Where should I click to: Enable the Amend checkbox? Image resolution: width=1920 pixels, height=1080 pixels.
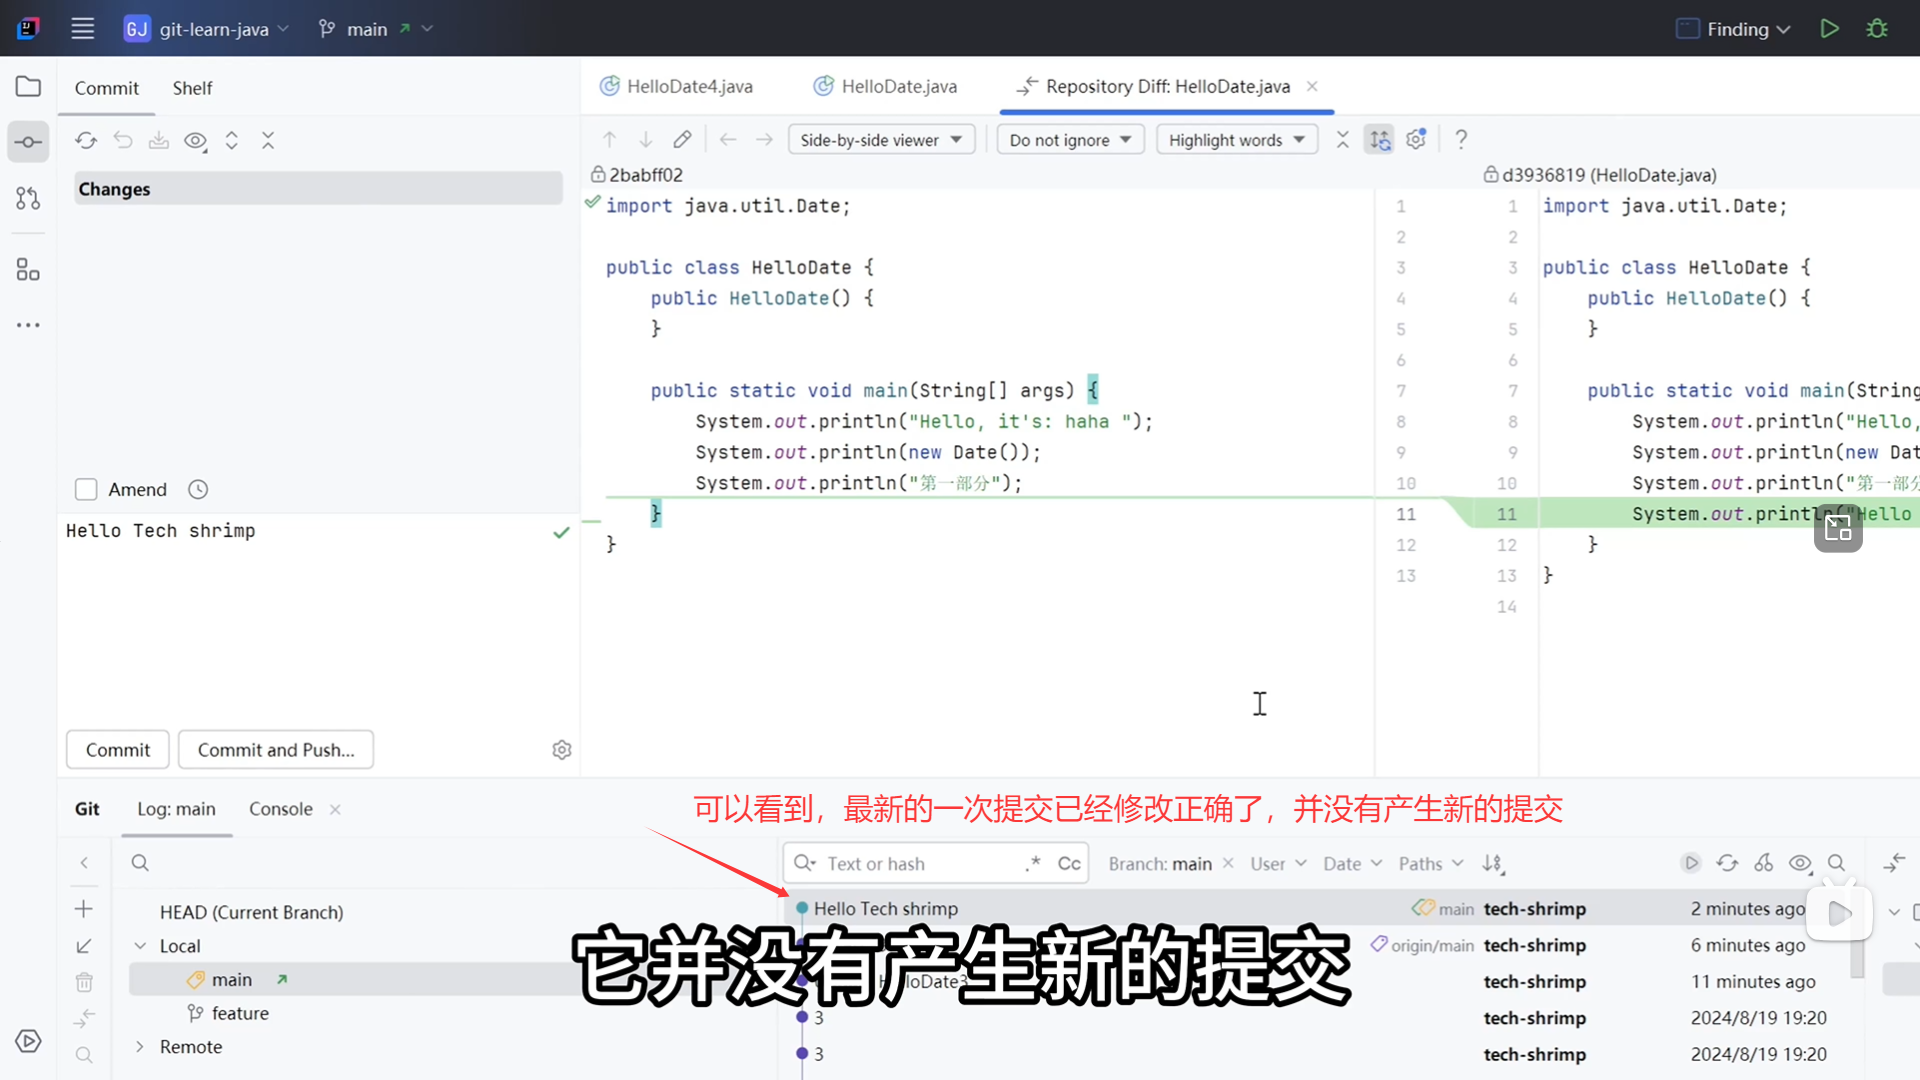click(x=86, y=489)
